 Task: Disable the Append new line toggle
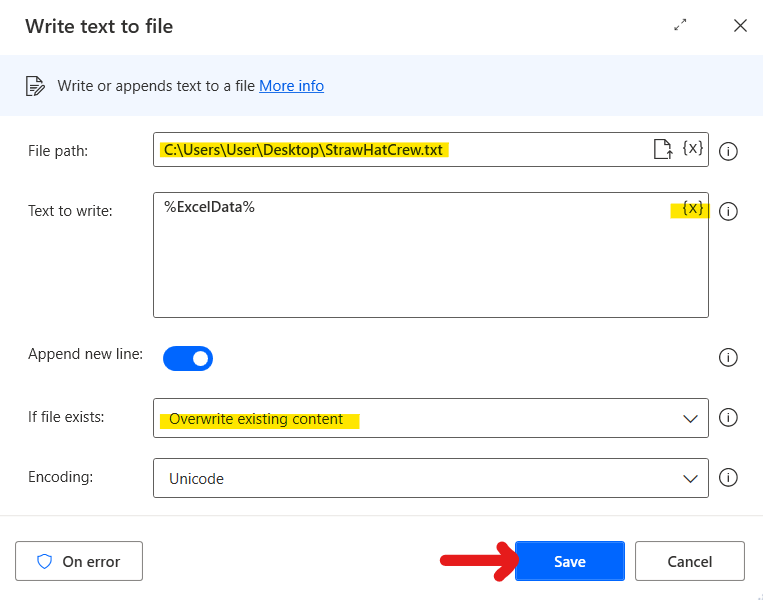click(188, 357)
